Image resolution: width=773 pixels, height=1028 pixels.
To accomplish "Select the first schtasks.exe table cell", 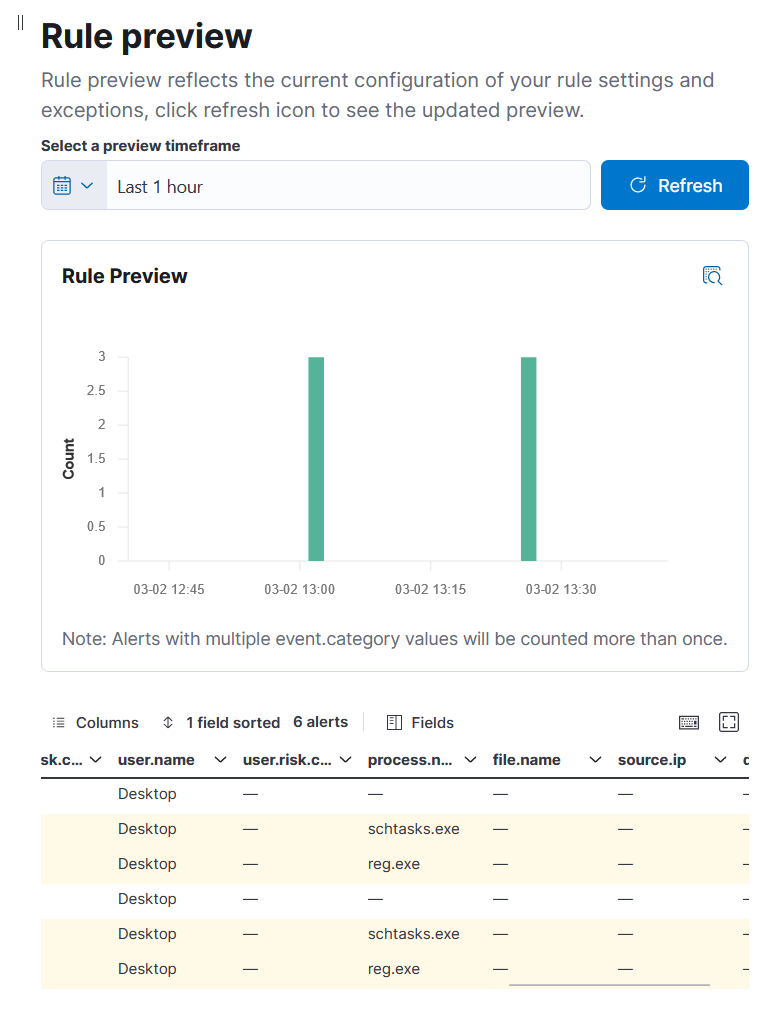I will point(414,829).
